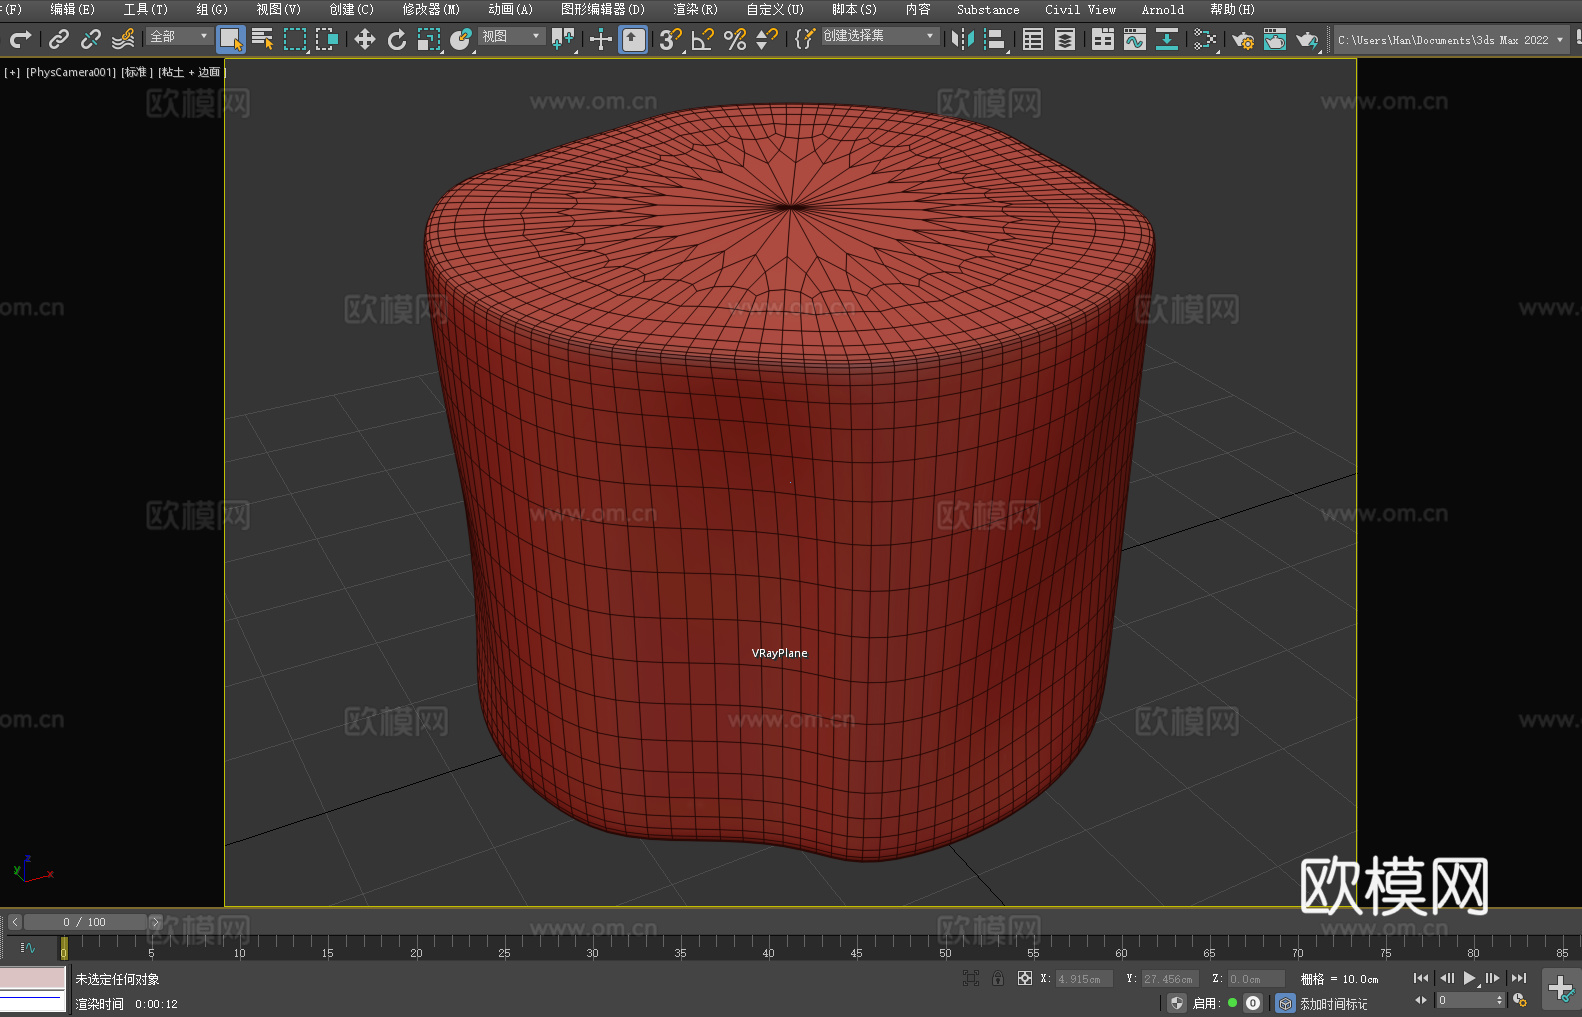Toggle the Angle Snap button
Screen dimensions: 1582x1017
703,40
